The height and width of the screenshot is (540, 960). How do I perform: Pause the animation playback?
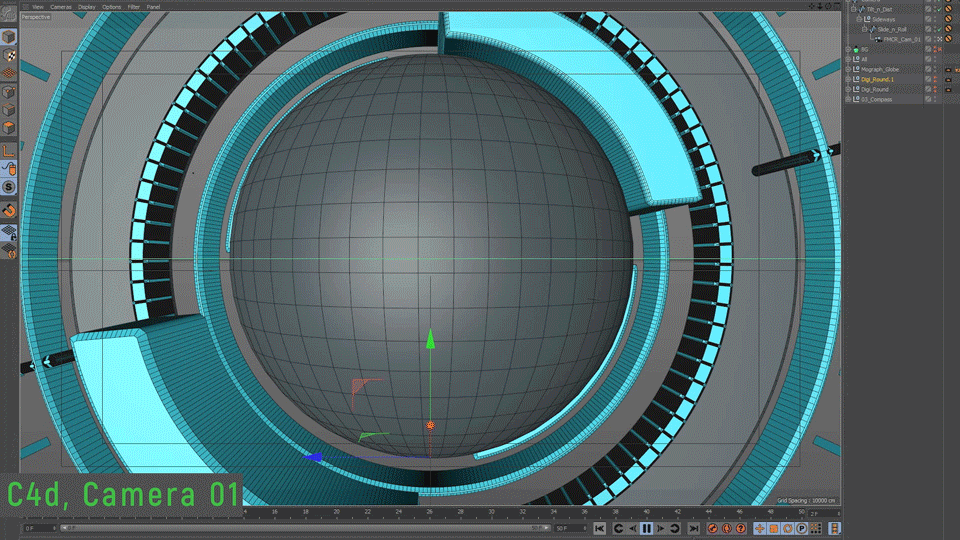coord(646,528)
